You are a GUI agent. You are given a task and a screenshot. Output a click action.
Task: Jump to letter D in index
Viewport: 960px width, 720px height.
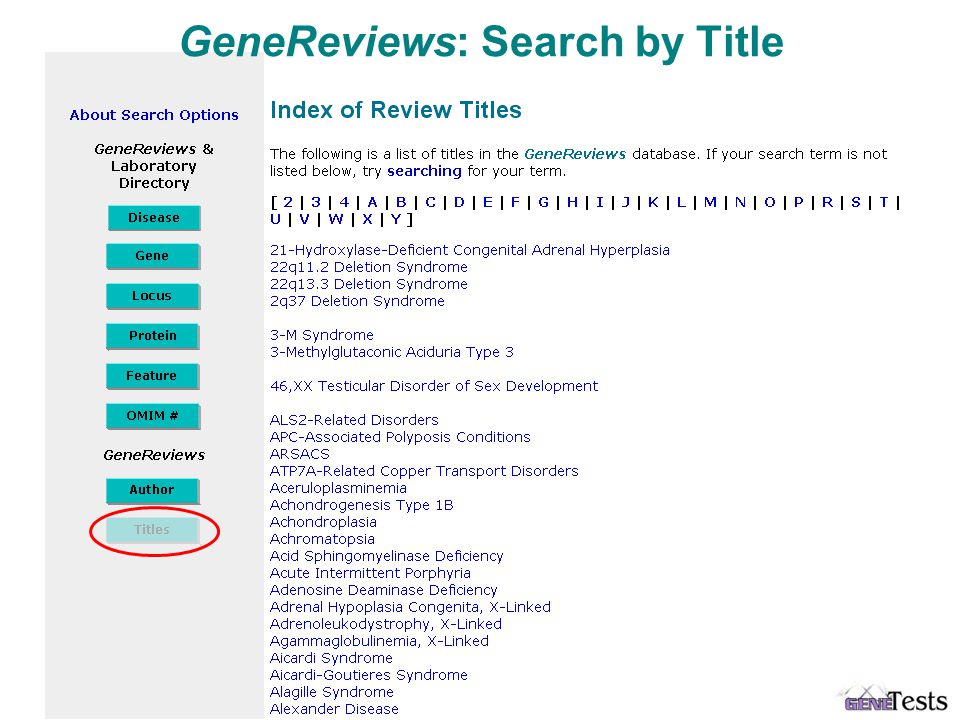(459, 202)
